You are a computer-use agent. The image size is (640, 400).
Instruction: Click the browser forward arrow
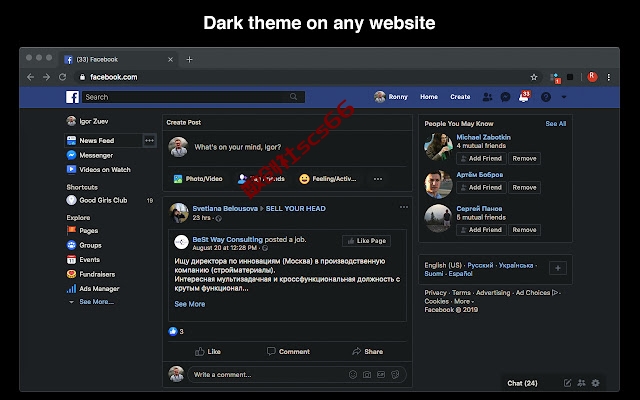point(46,77)
